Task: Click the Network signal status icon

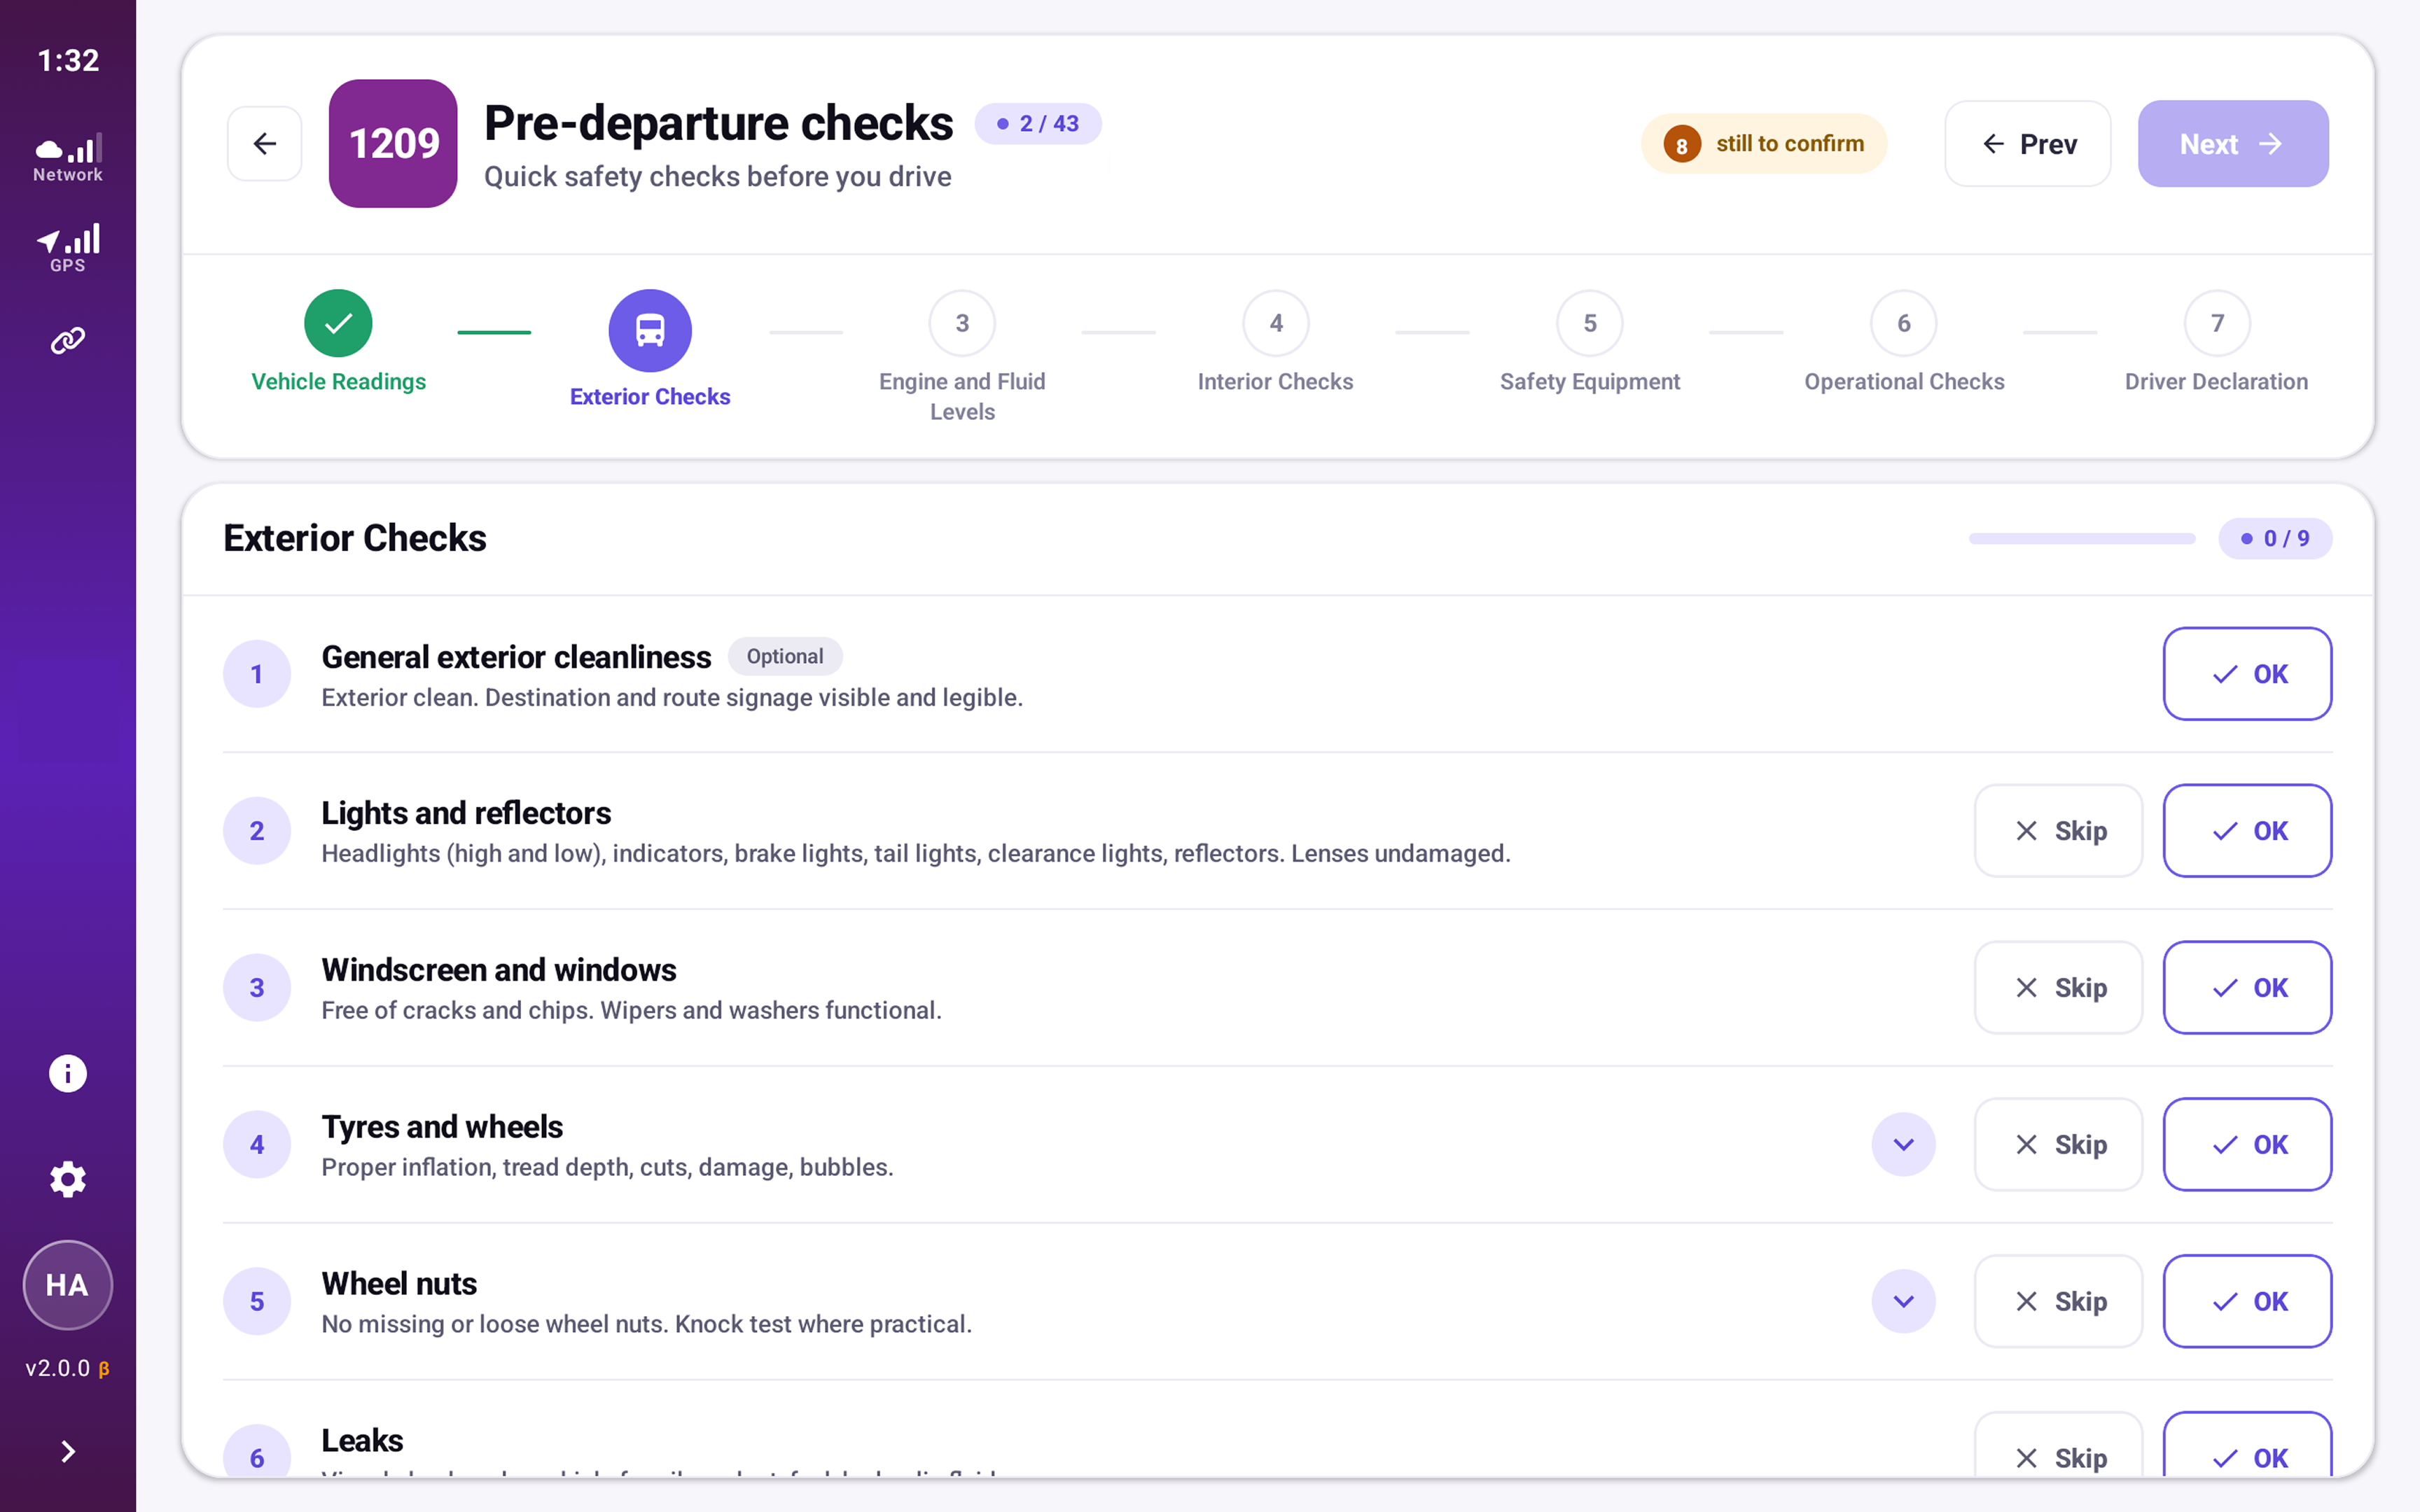Action: tap(68, 158)
